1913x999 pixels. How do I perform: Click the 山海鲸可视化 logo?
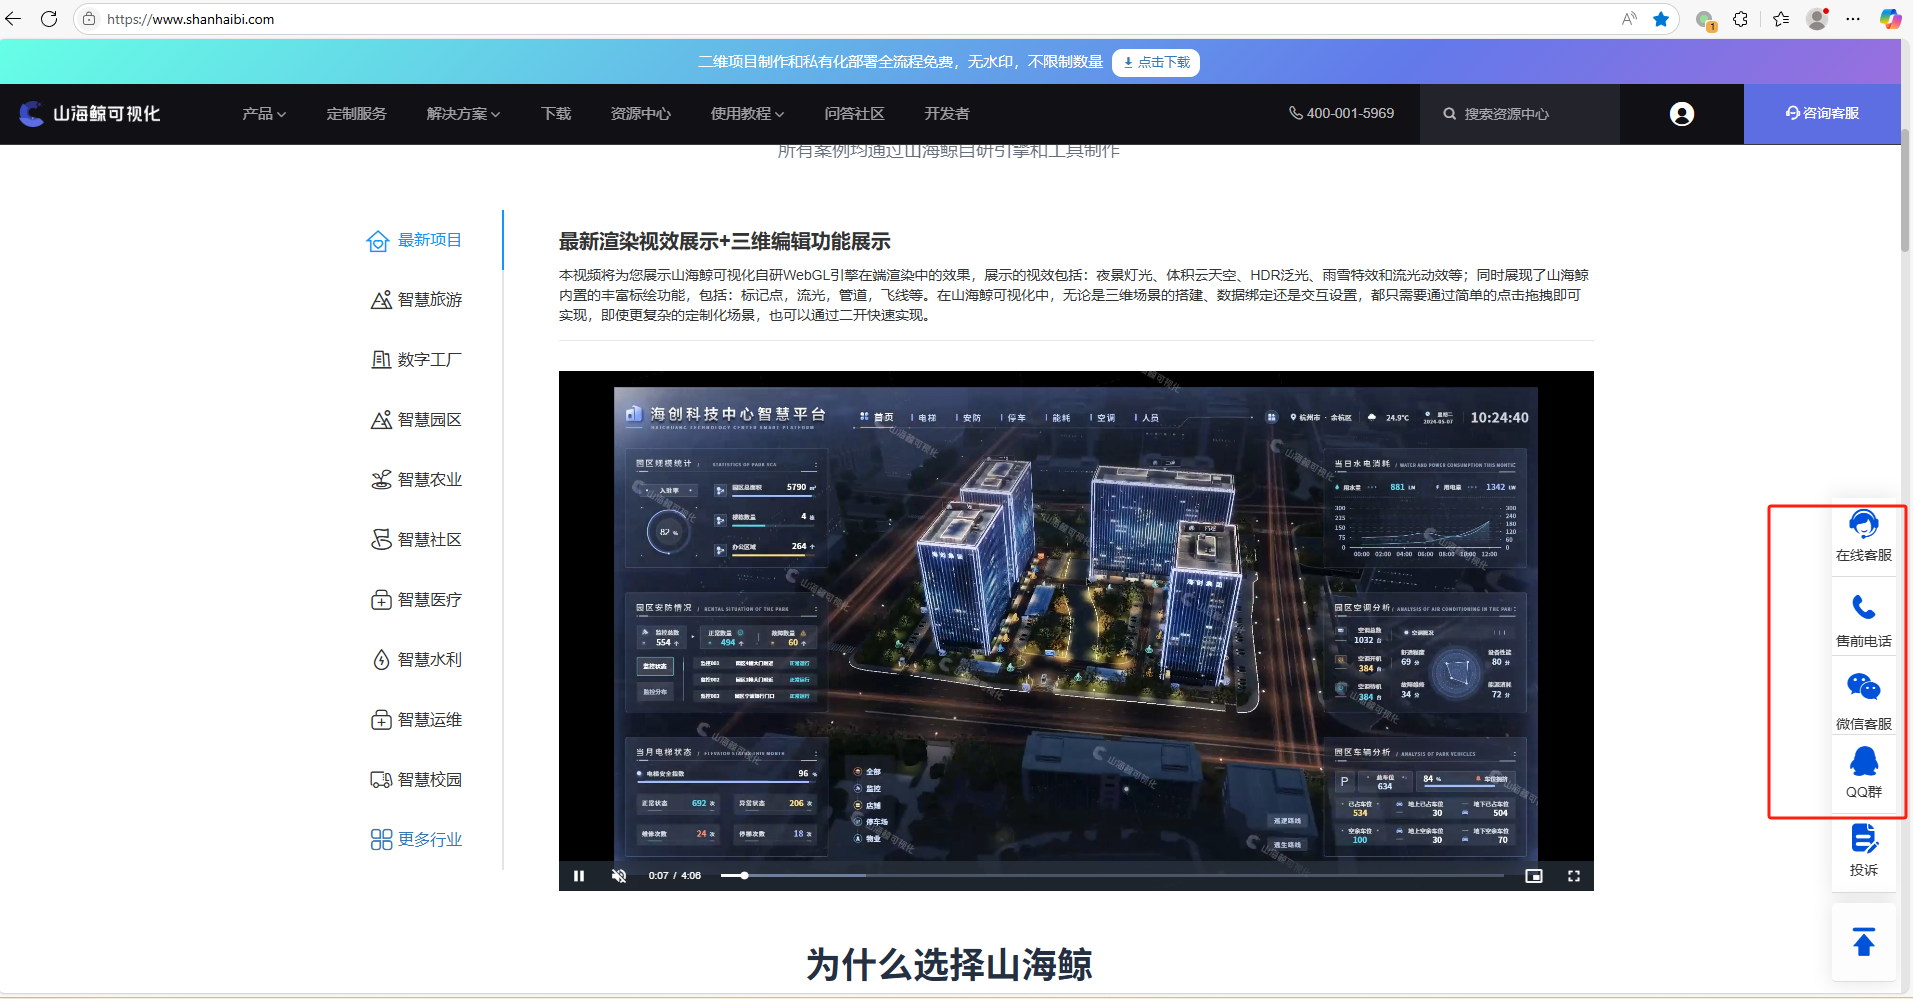tap(90, 114)
